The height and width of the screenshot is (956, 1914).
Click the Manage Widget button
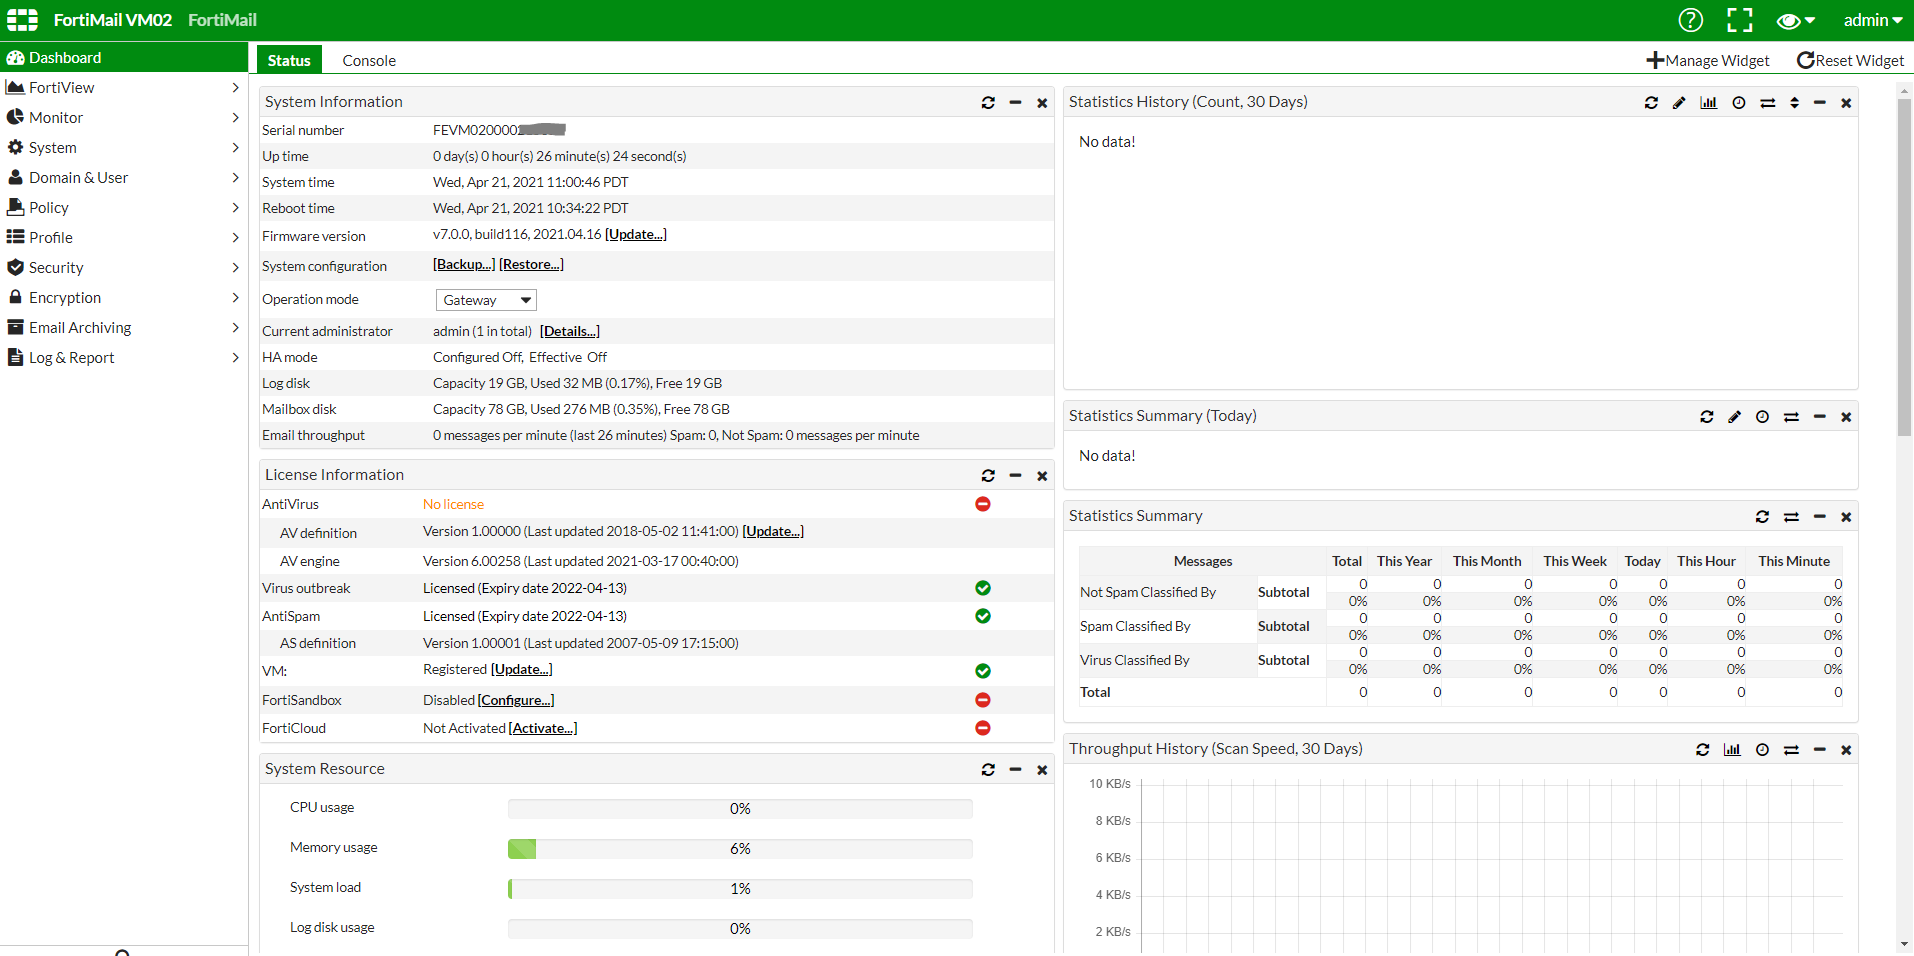[x=1708, y=61]
